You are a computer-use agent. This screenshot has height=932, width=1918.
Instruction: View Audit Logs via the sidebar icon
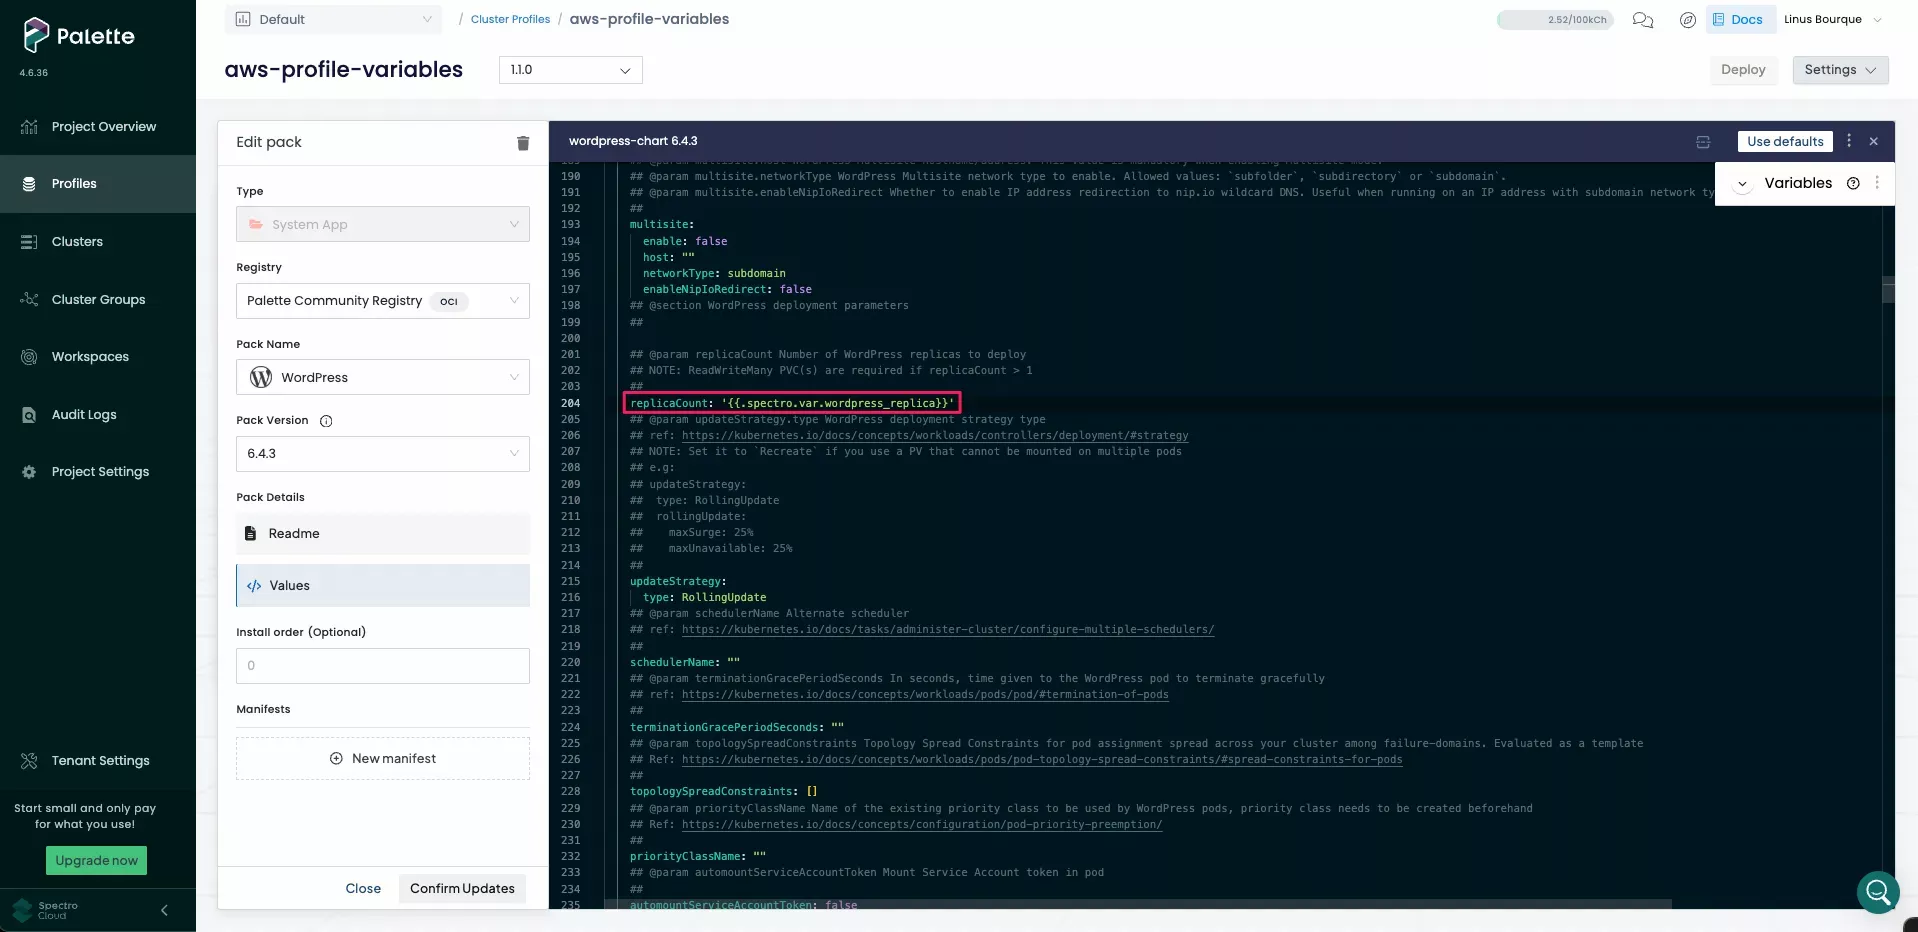pyautogui.click(x=30, y=414)
